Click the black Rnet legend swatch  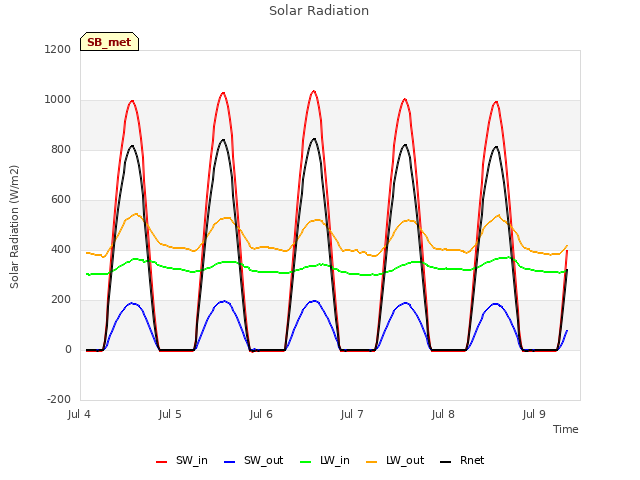point(446,462)
